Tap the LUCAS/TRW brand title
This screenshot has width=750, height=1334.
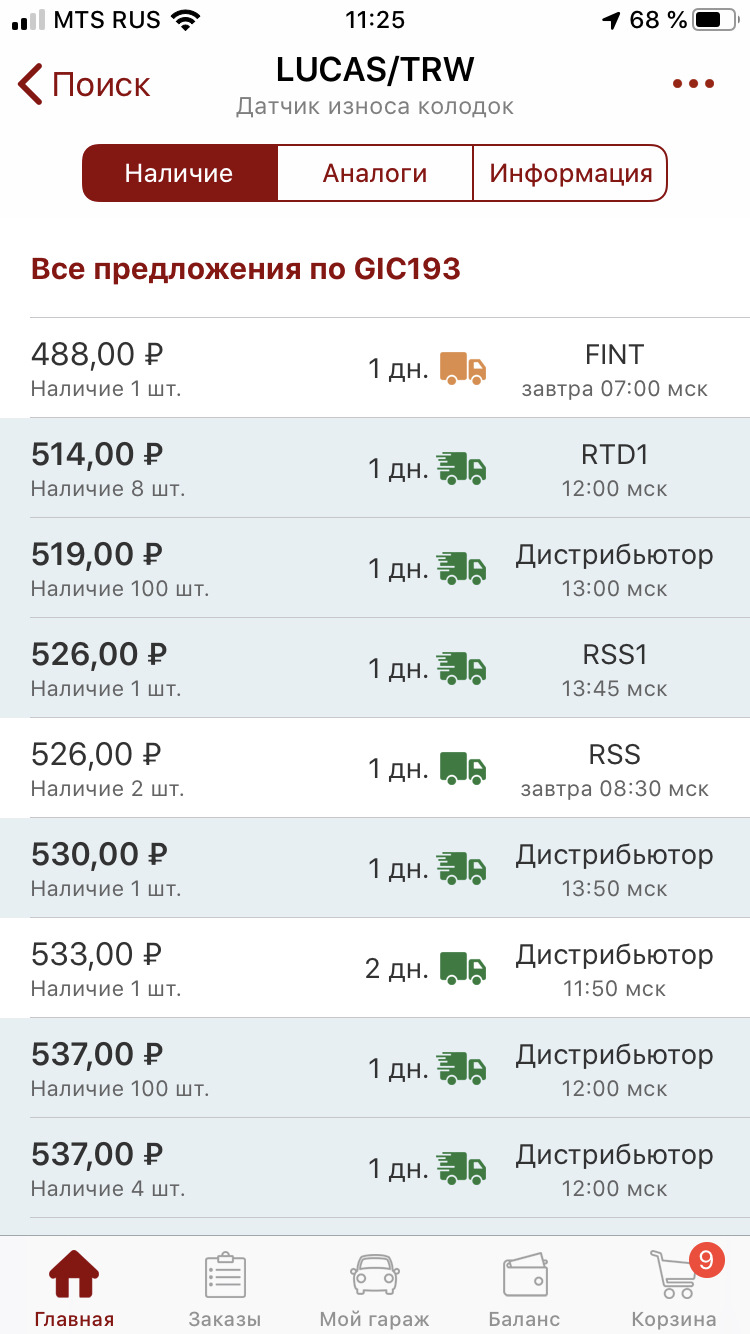[x=375, y=70]
